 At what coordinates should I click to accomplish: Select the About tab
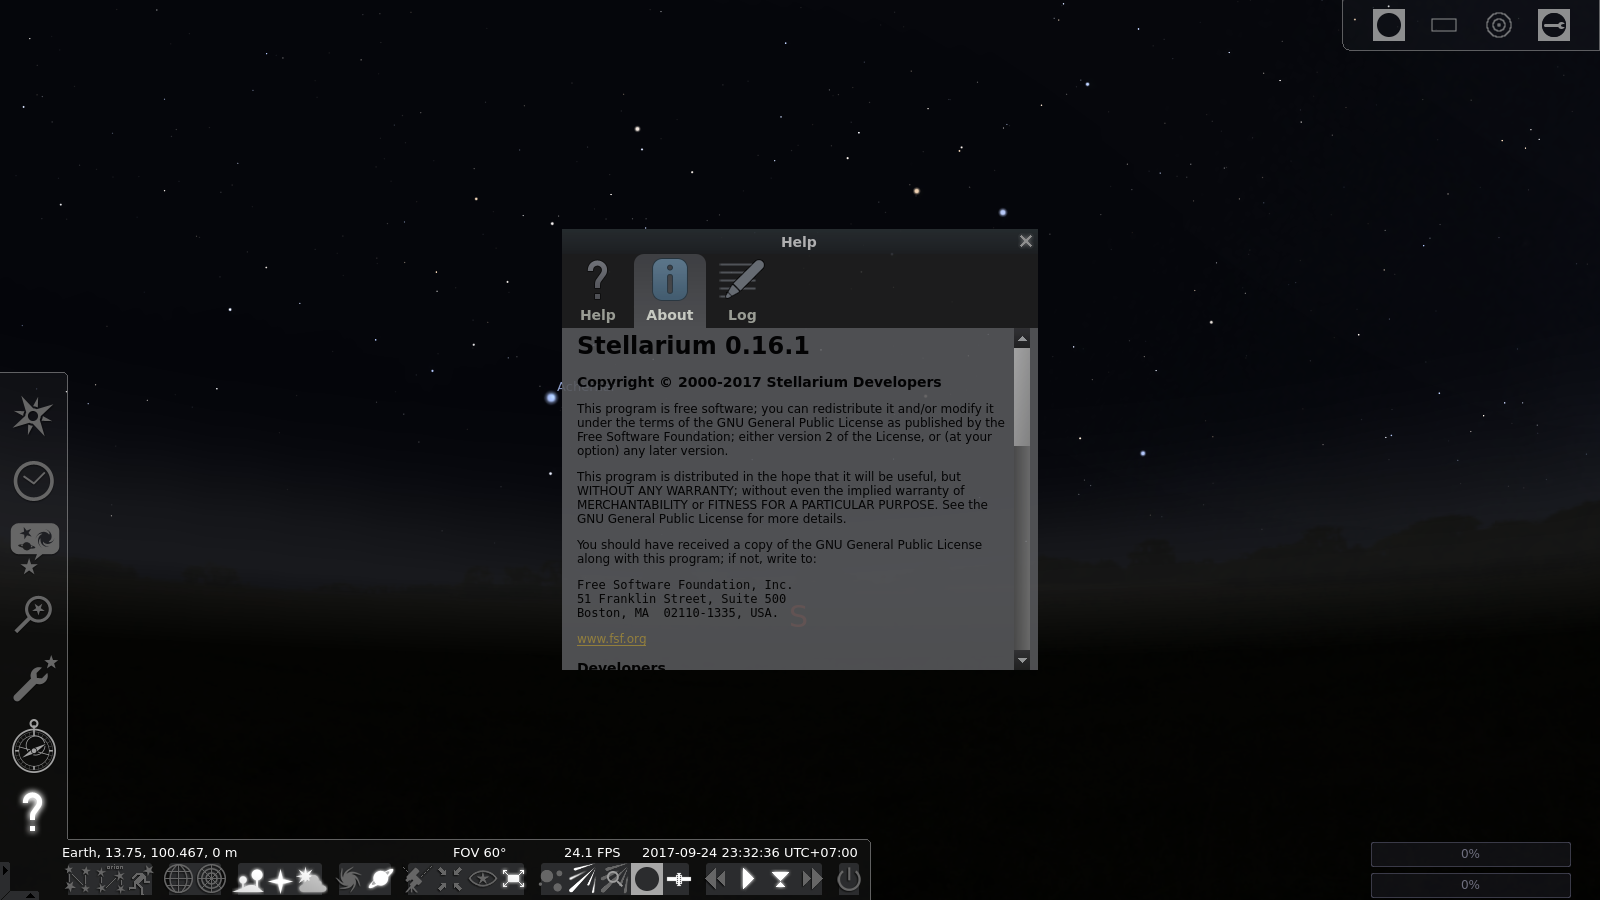(670, 291)
